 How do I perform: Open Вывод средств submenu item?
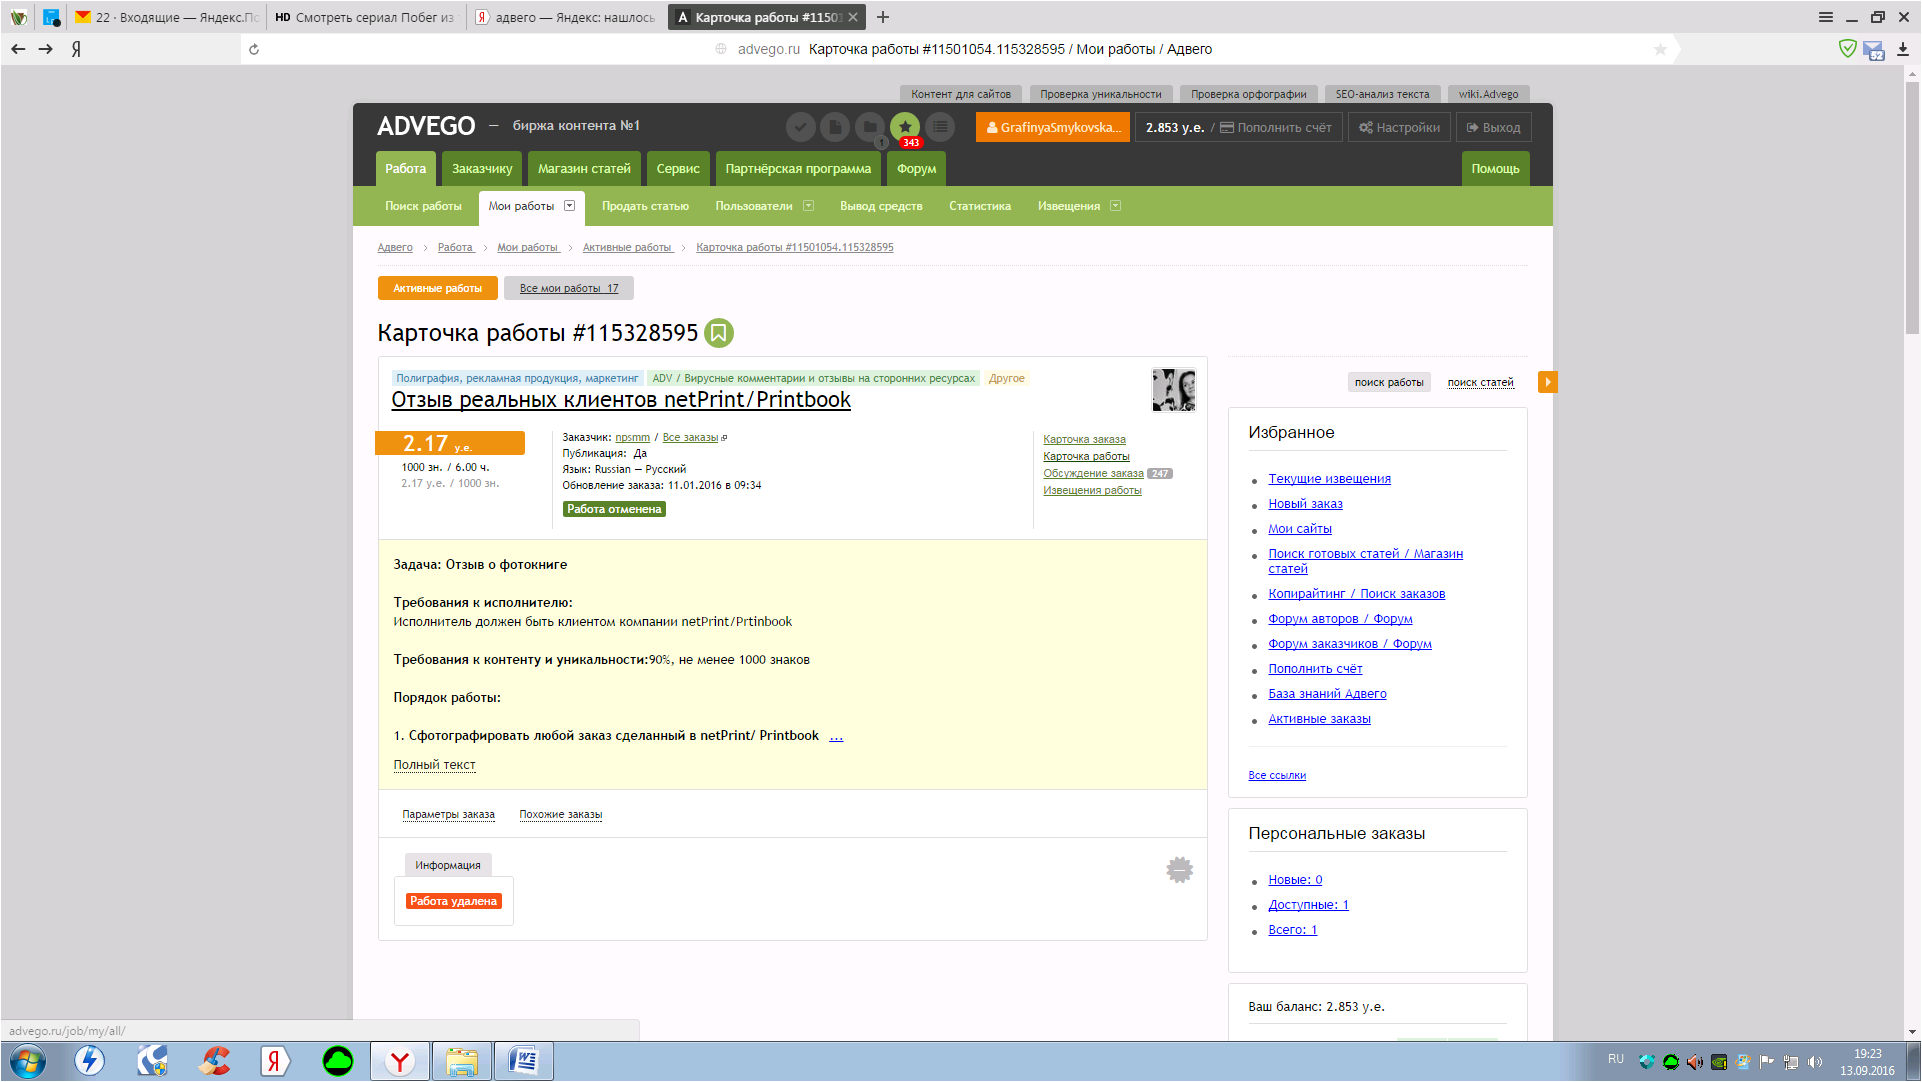pos(881,206)
